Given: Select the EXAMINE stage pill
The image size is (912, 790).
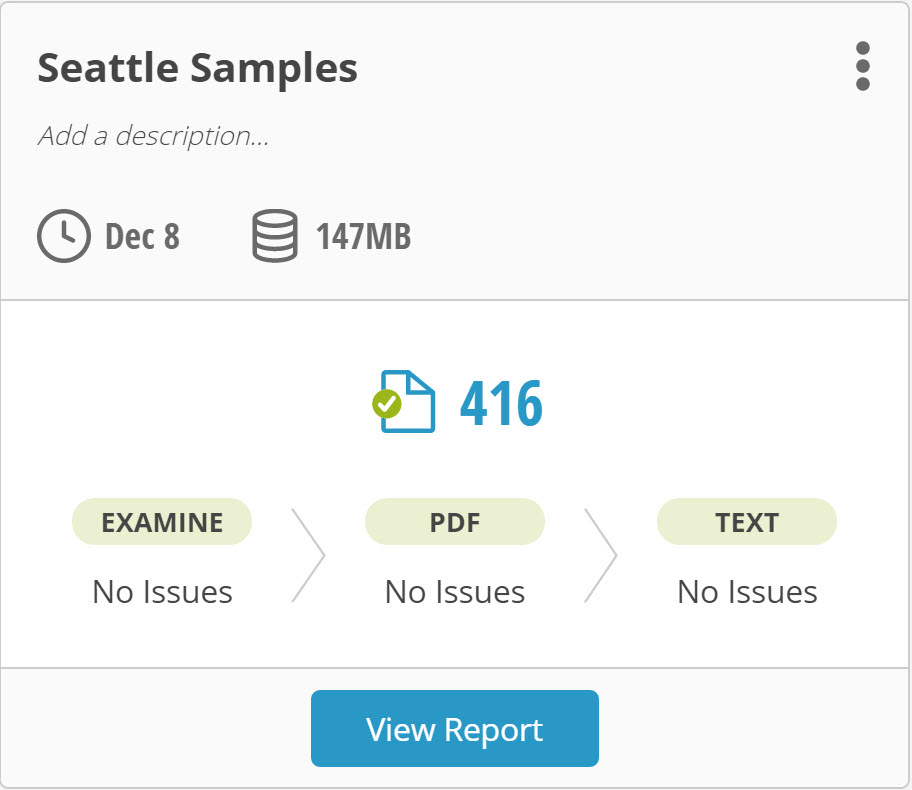Looking at the screenshot, I should (162, 522).
